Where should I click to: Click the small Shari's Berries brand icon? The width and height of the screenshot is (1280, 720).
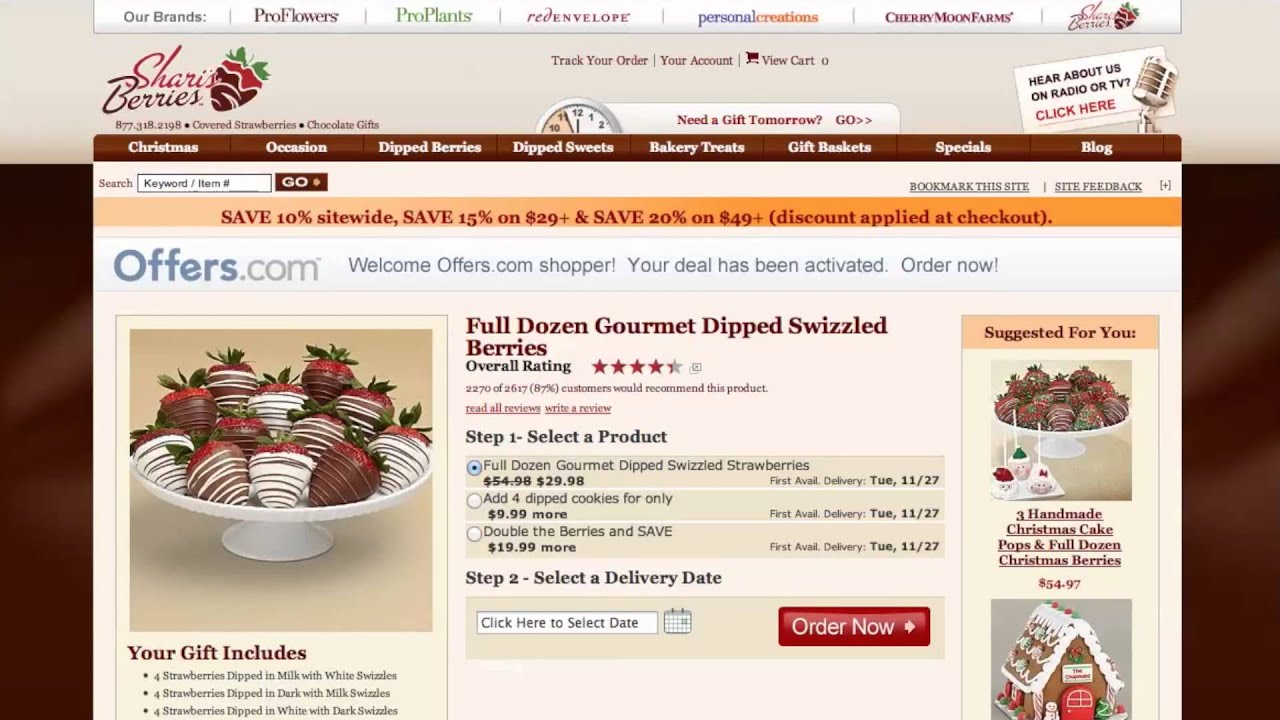coord(1104,17)
